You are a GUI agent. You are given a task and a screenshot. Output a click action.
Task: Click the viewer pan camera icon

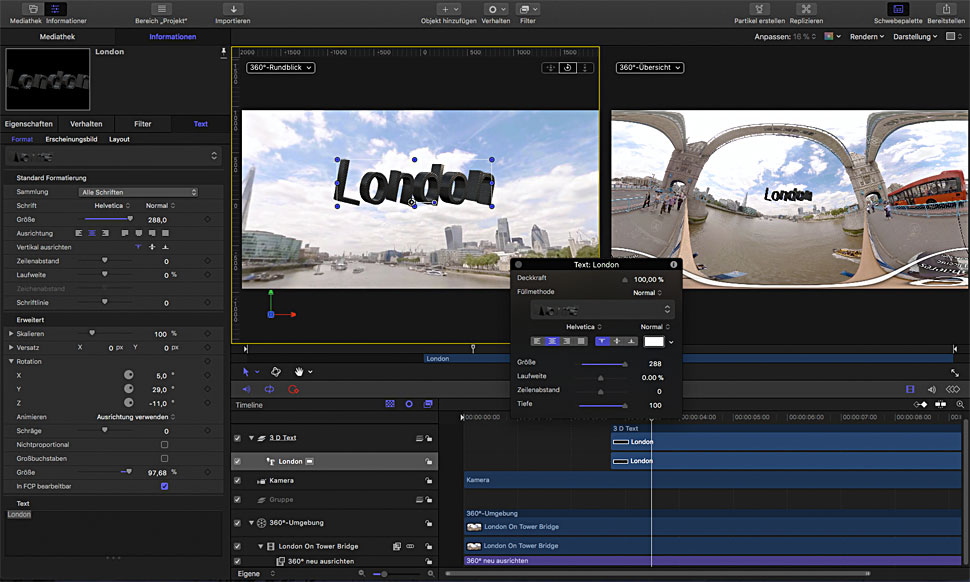click(x=550, y=68)
